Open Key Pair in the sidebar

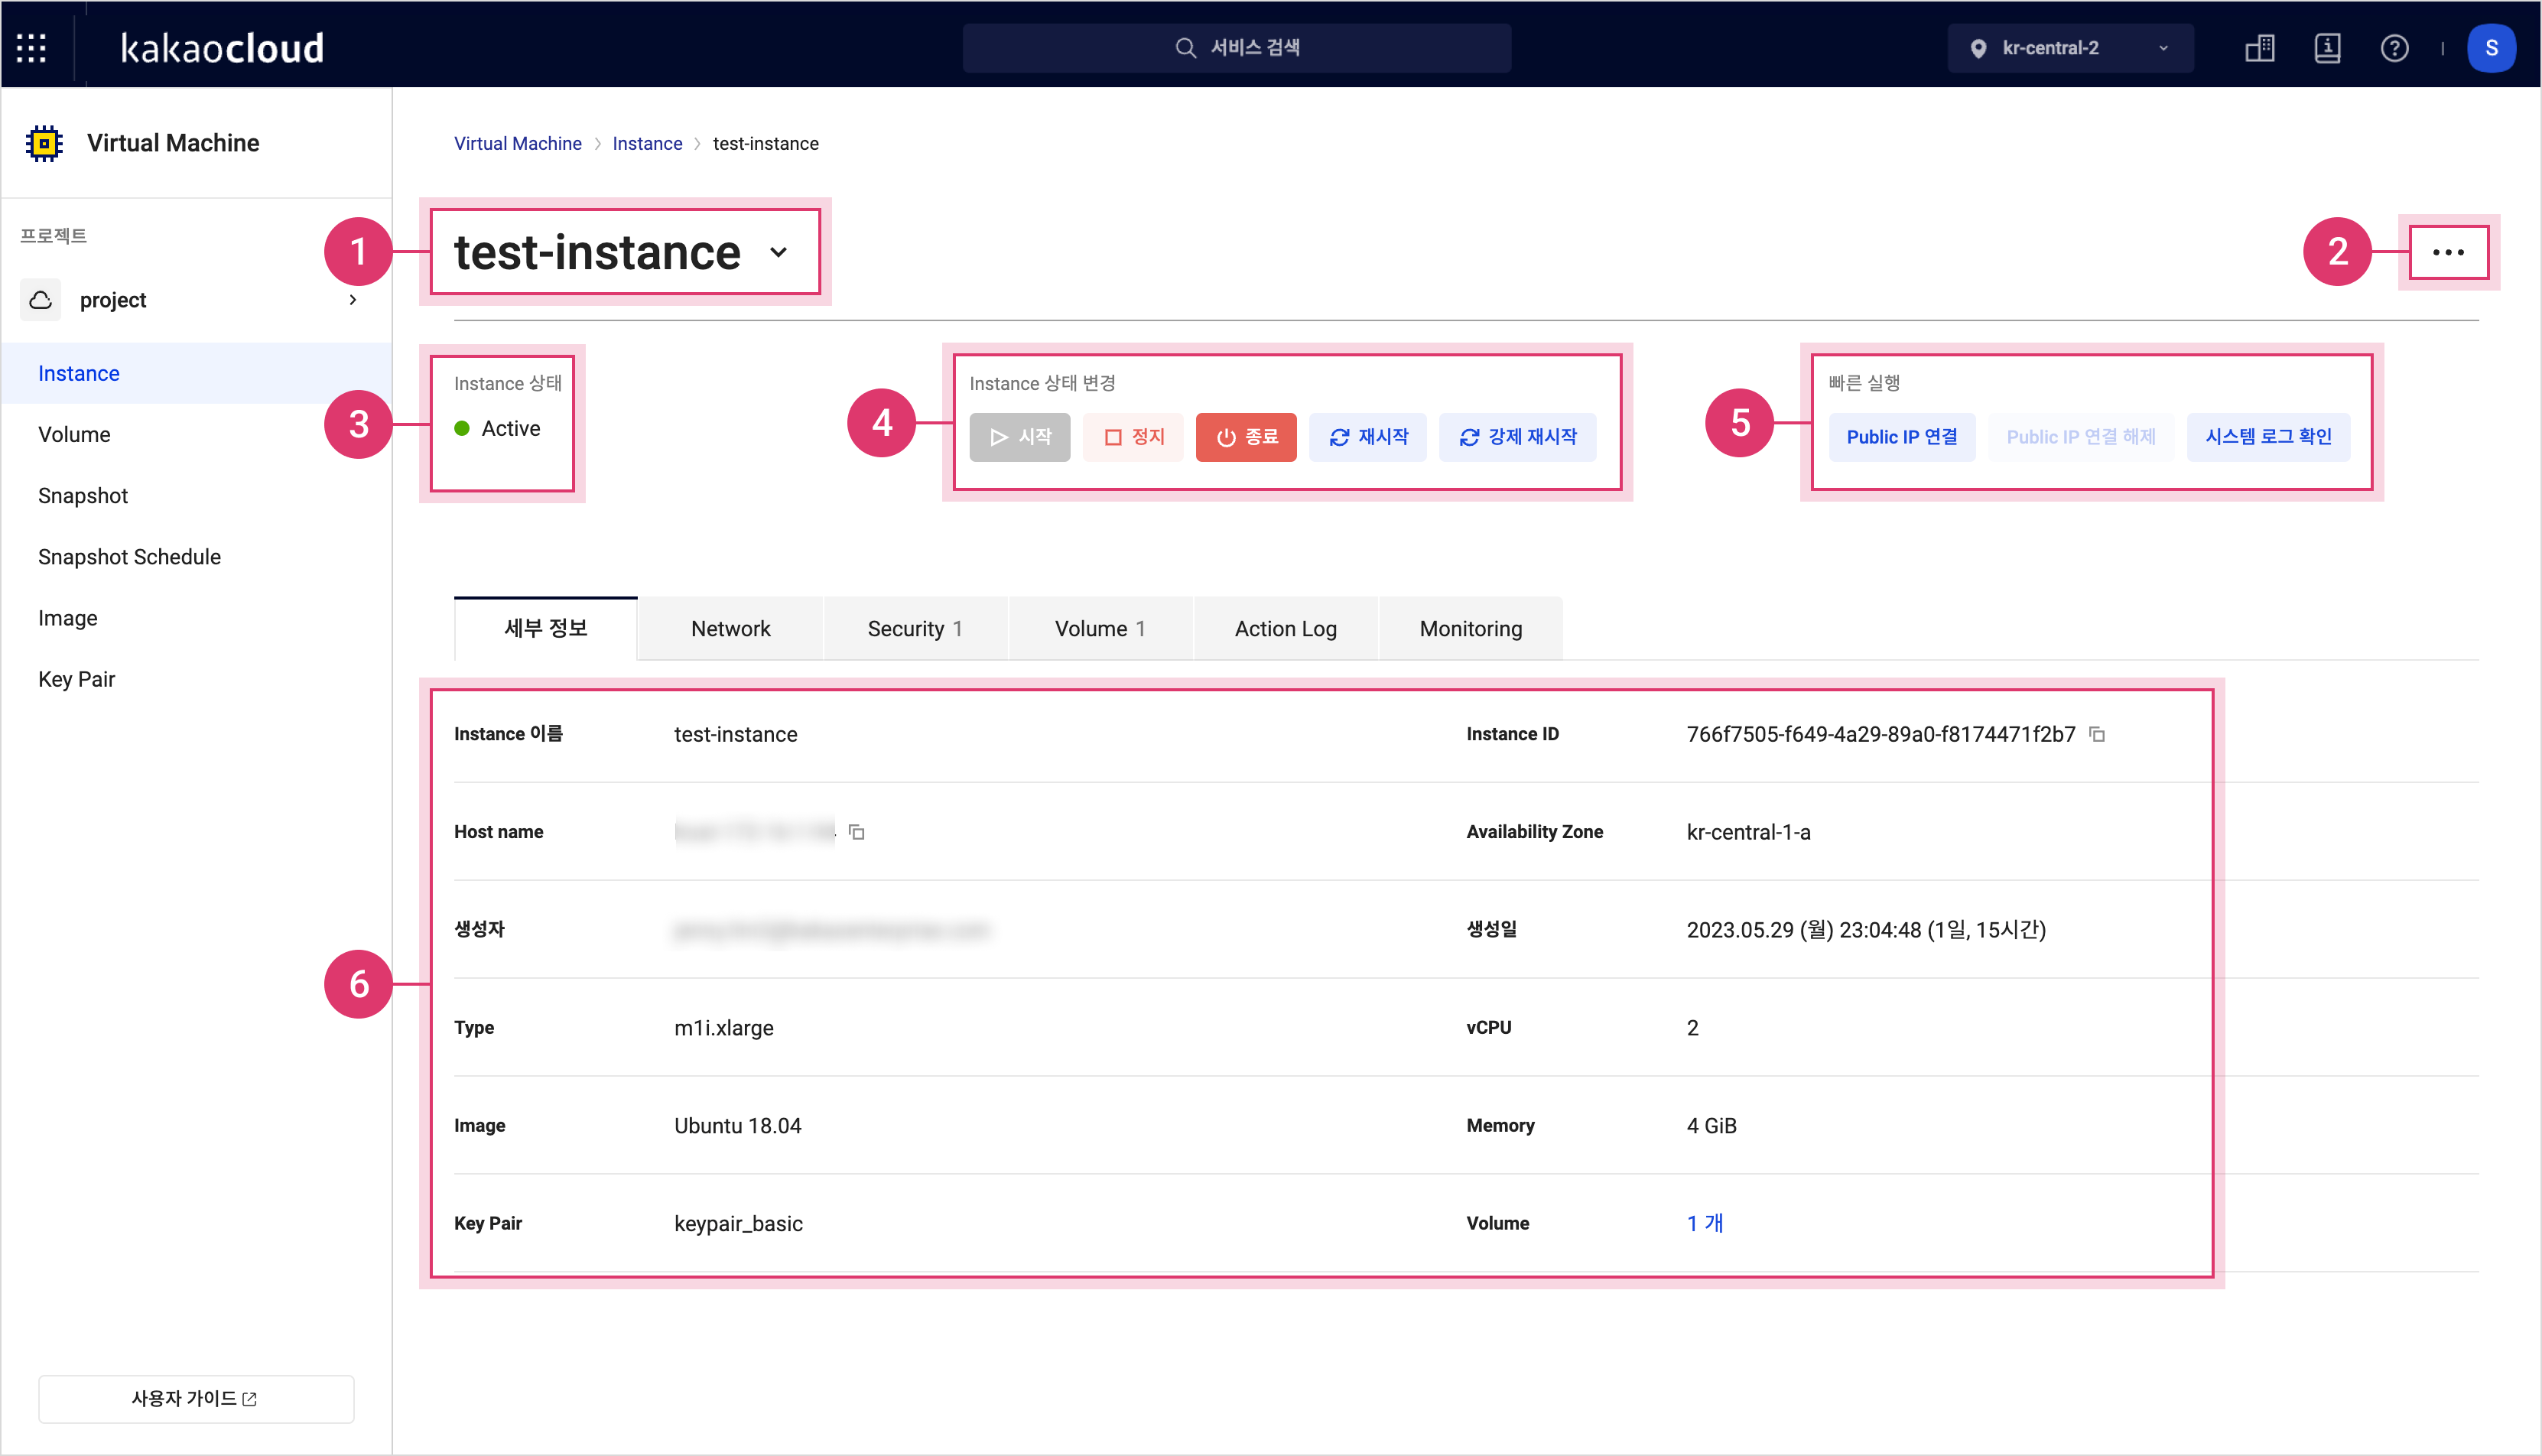click(x=196, y=679)
